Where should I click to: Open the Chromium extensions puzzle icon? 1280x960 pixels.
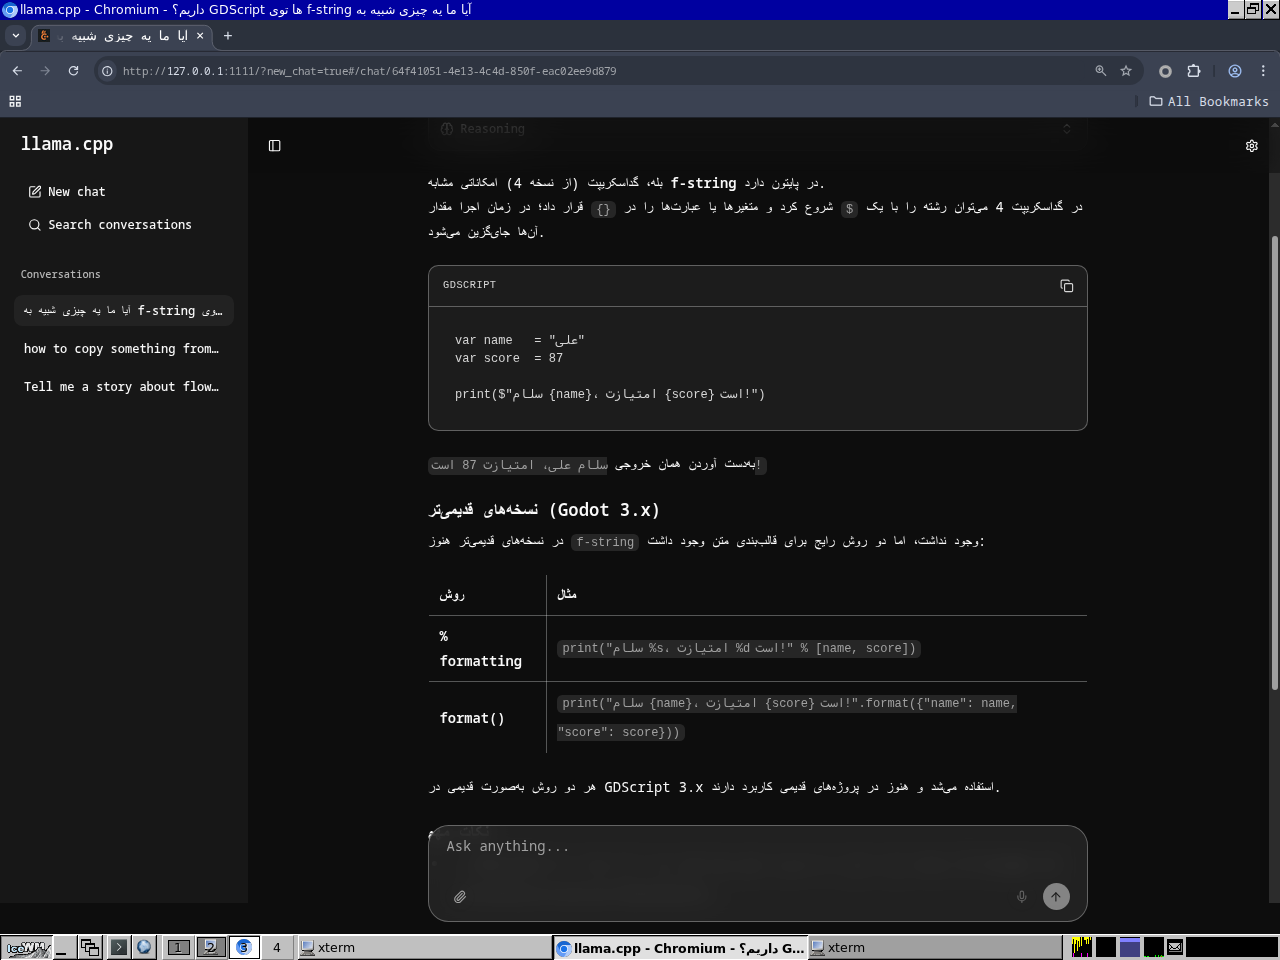coord(1193,71)
